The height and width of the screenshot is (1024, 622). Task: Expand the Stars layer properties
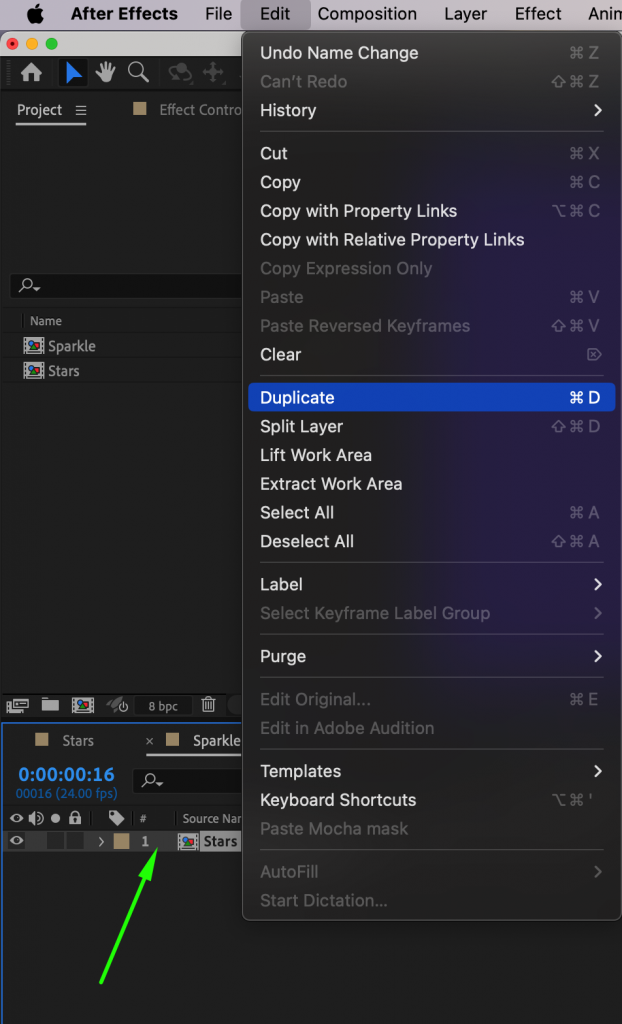coord(101,841)
